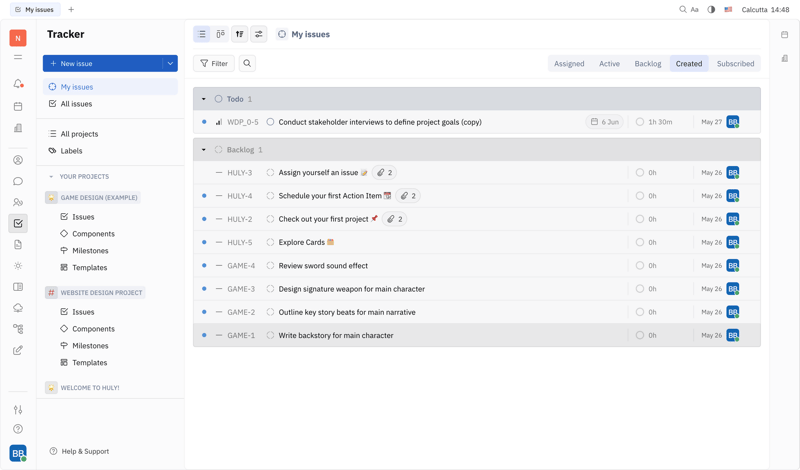Open the notifications inbox bell icon
The width and height of the screenshot is (800, 470).
18,84
